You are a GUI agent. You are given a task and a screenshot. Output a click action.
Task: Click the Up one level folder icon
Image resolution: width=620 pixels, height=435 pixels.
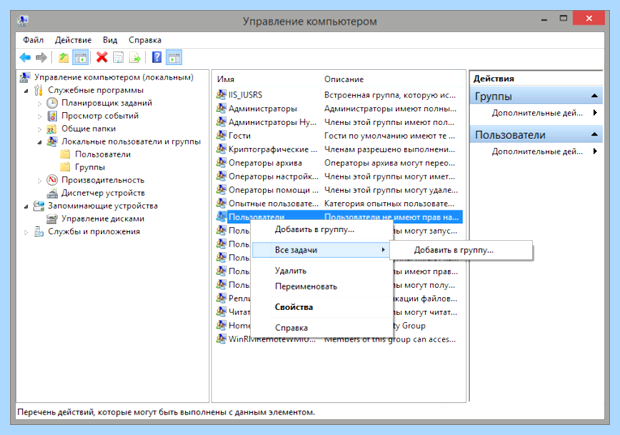pyautogui.click(x=63, y=58)
